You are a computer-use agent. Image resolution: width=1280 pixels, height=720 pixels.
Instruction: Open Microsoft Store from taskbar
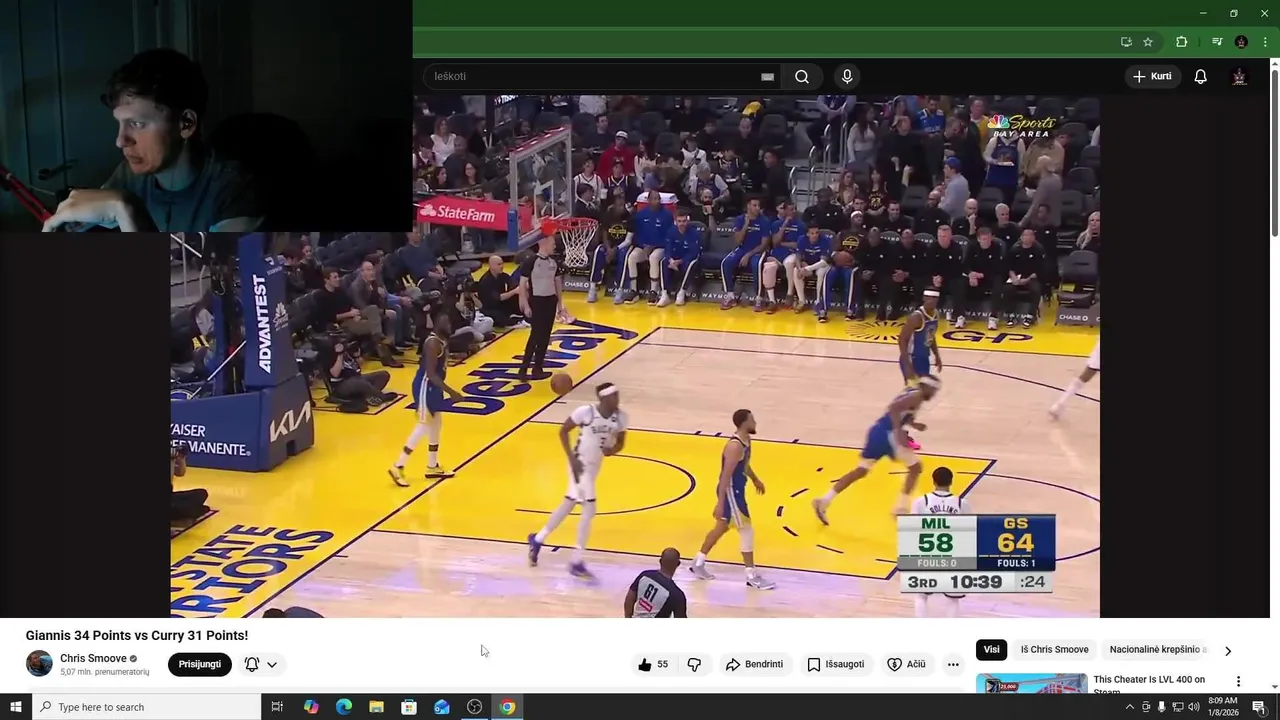(409, 707)
